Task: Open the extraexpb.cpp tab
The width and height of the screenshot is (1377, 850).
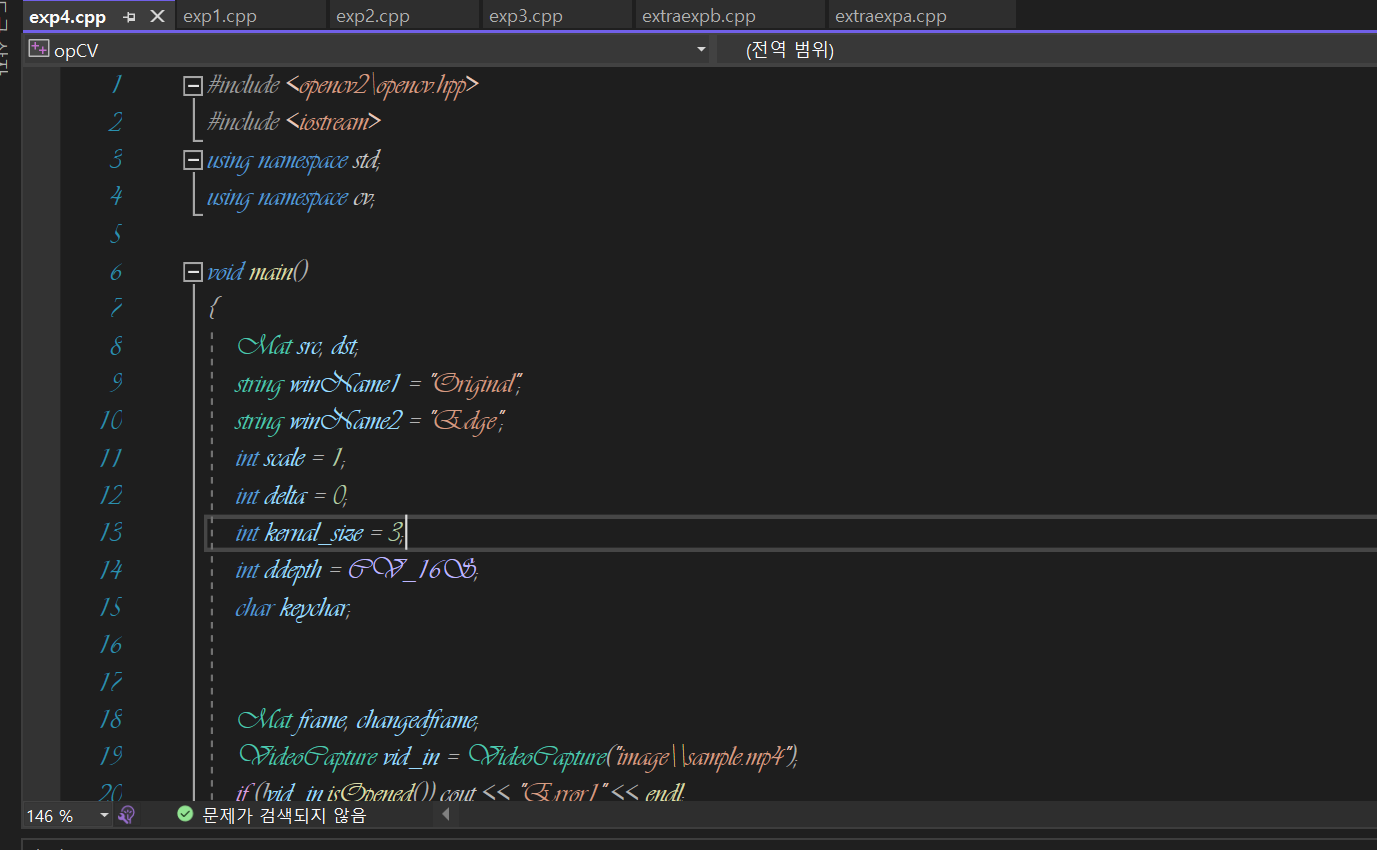Action: [x=698, y=17]
